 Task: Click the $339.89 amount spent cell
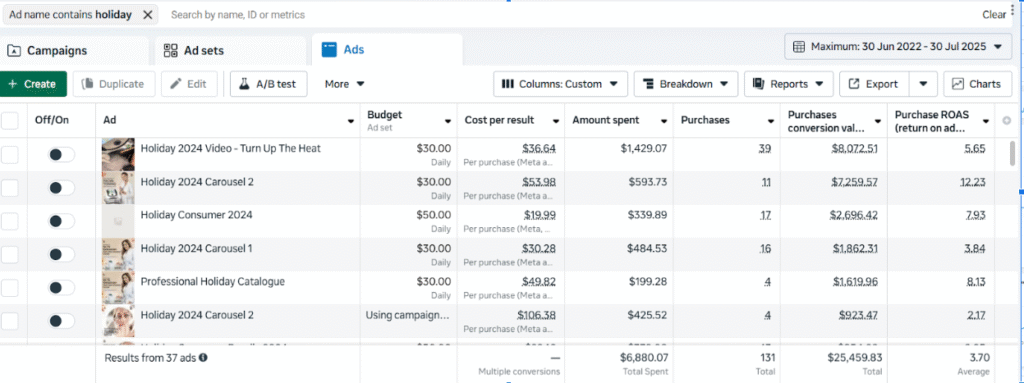click(647, 215)
